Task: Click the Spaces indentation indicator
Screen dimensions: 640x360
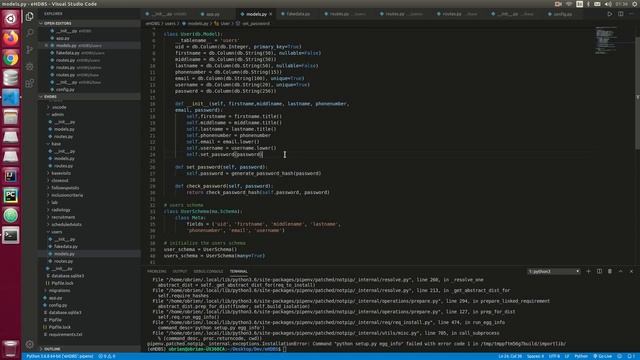Action: click(535, 356)
